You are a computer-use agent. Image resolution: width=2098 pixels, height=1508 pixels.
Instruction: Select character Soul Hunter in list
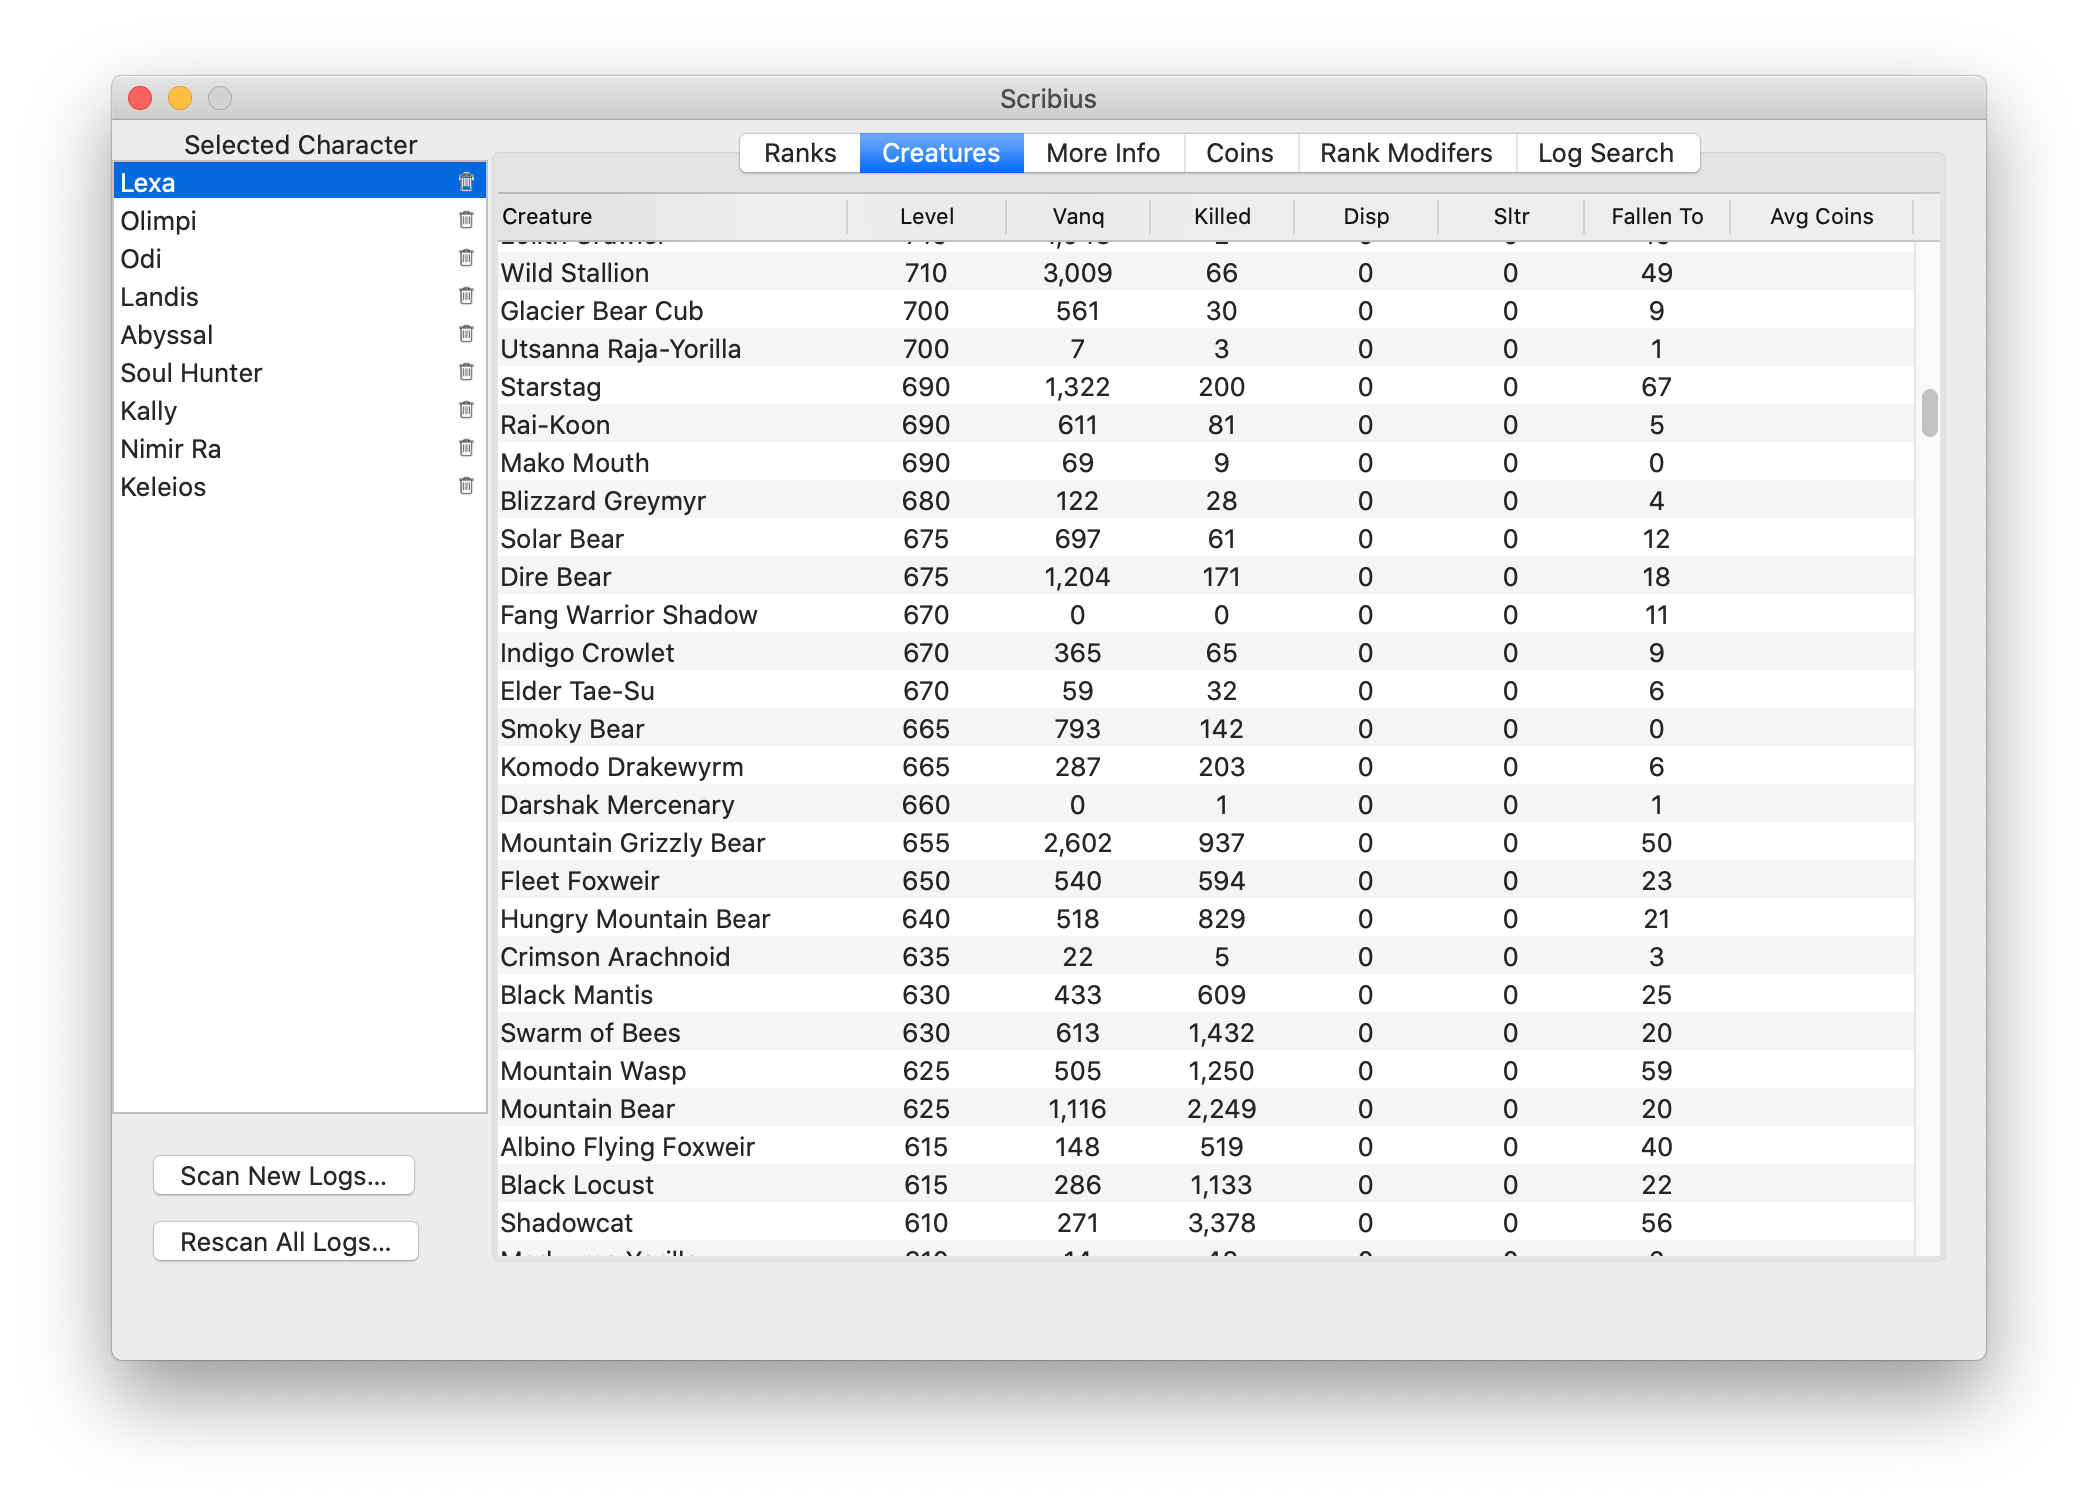tap(191, 373)
